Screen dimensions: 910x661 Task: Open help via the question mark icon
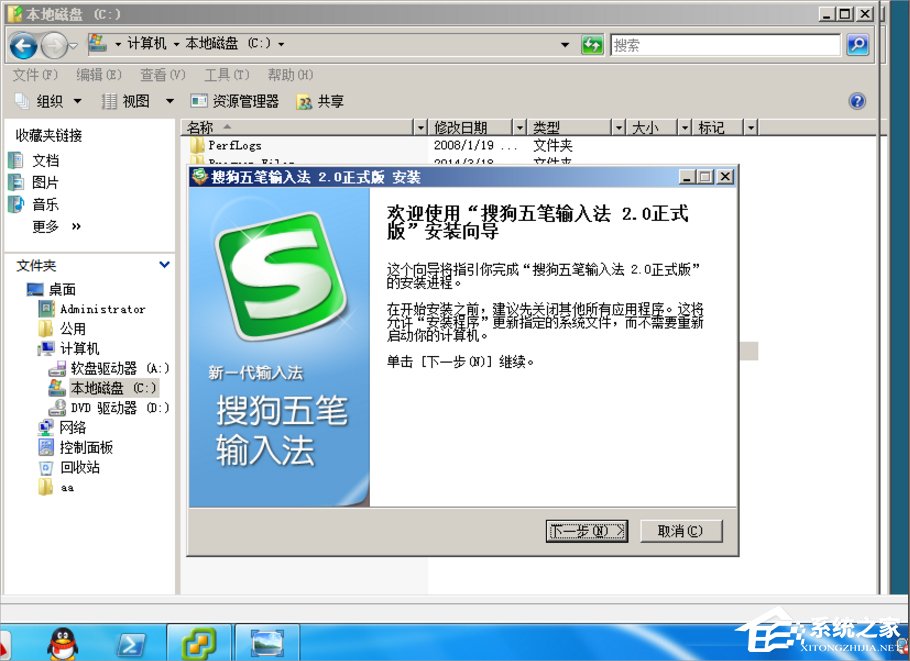pyautogui.click(x=857, y=100)
